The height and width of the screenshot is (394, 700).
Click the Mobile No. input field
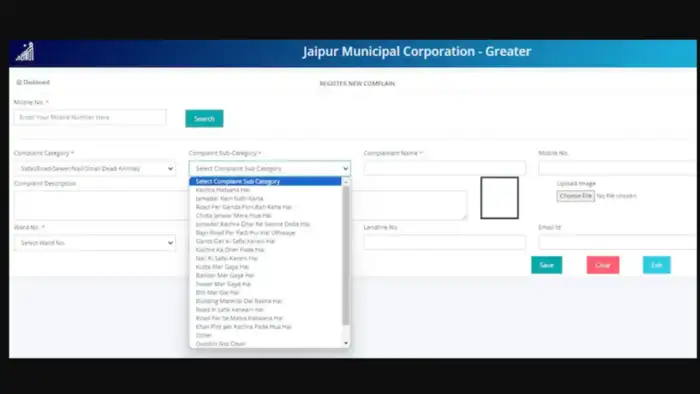coord(90,117)
